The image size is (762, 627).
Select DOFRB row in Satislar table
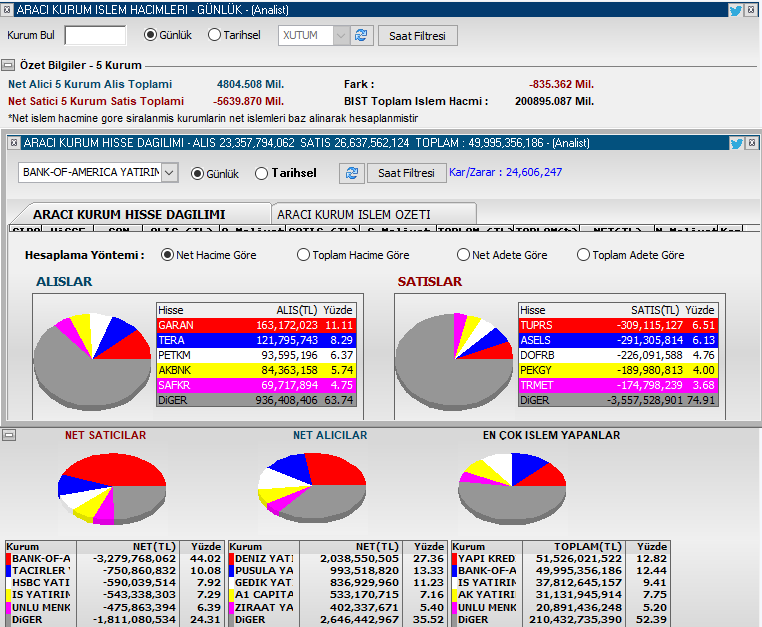(x=618, y=355)
